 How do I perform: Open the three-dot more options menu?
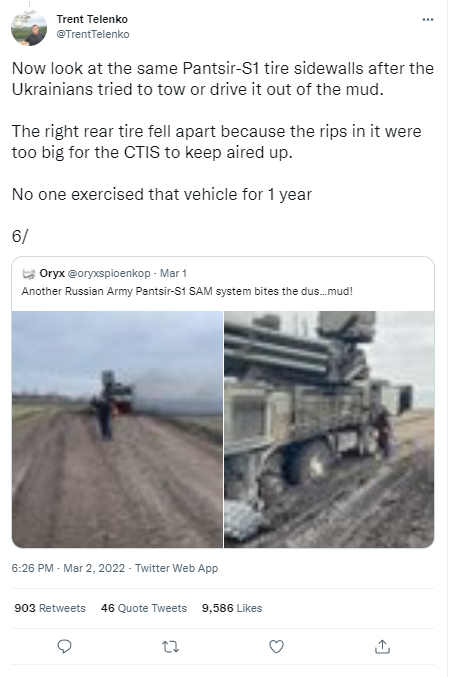point(428,19)
